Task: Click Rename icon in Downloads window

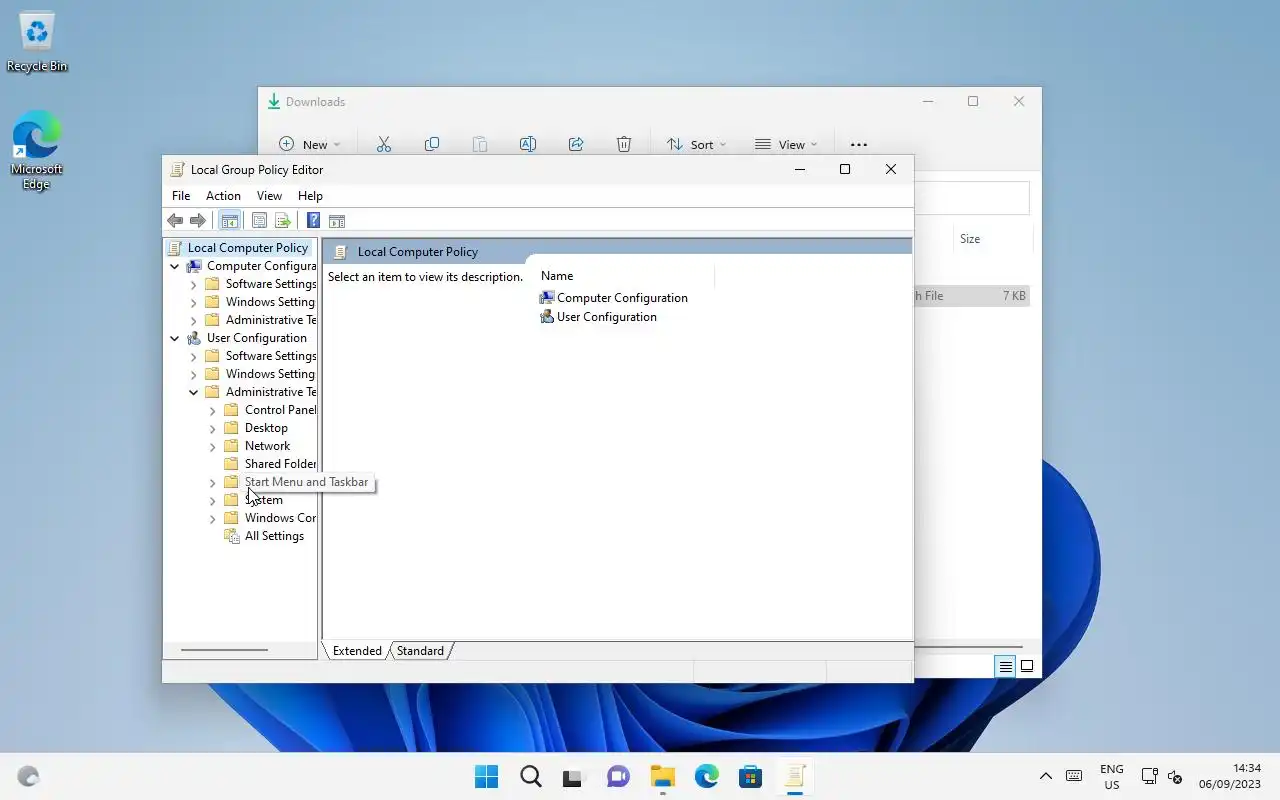Action: coord(528,144)
